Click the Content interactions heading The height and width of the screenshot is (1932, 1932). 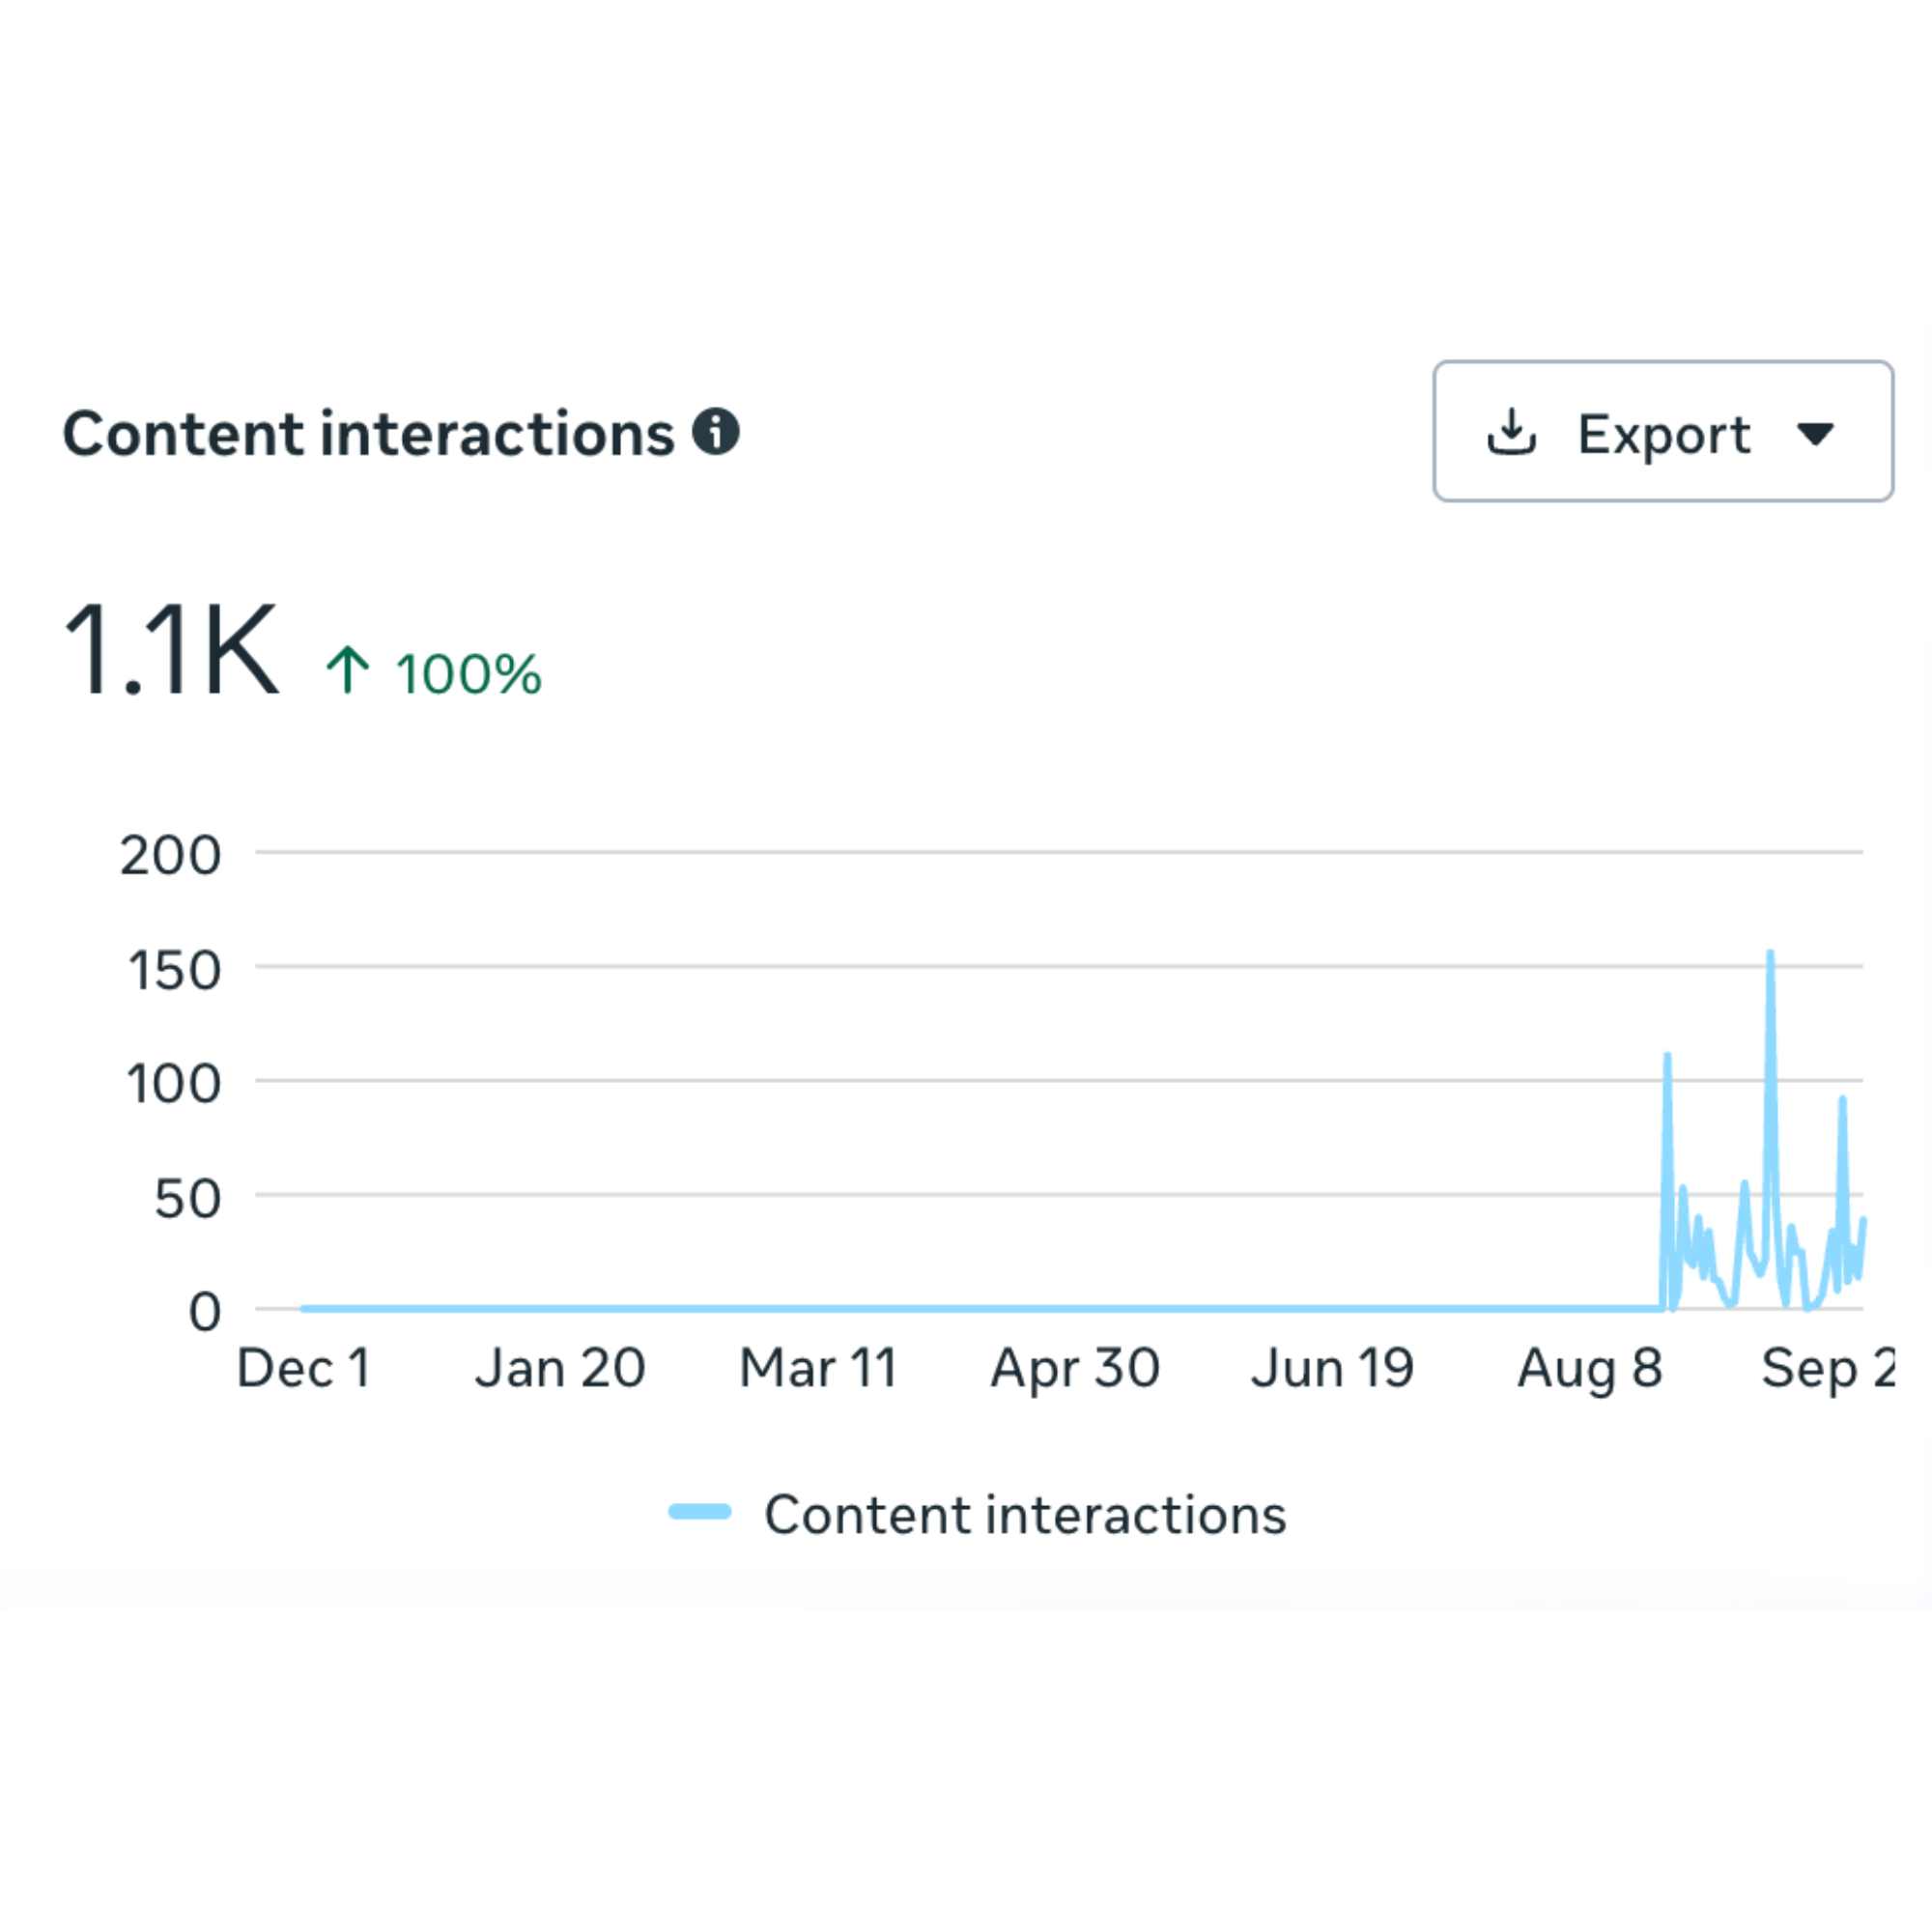point(369,434)
